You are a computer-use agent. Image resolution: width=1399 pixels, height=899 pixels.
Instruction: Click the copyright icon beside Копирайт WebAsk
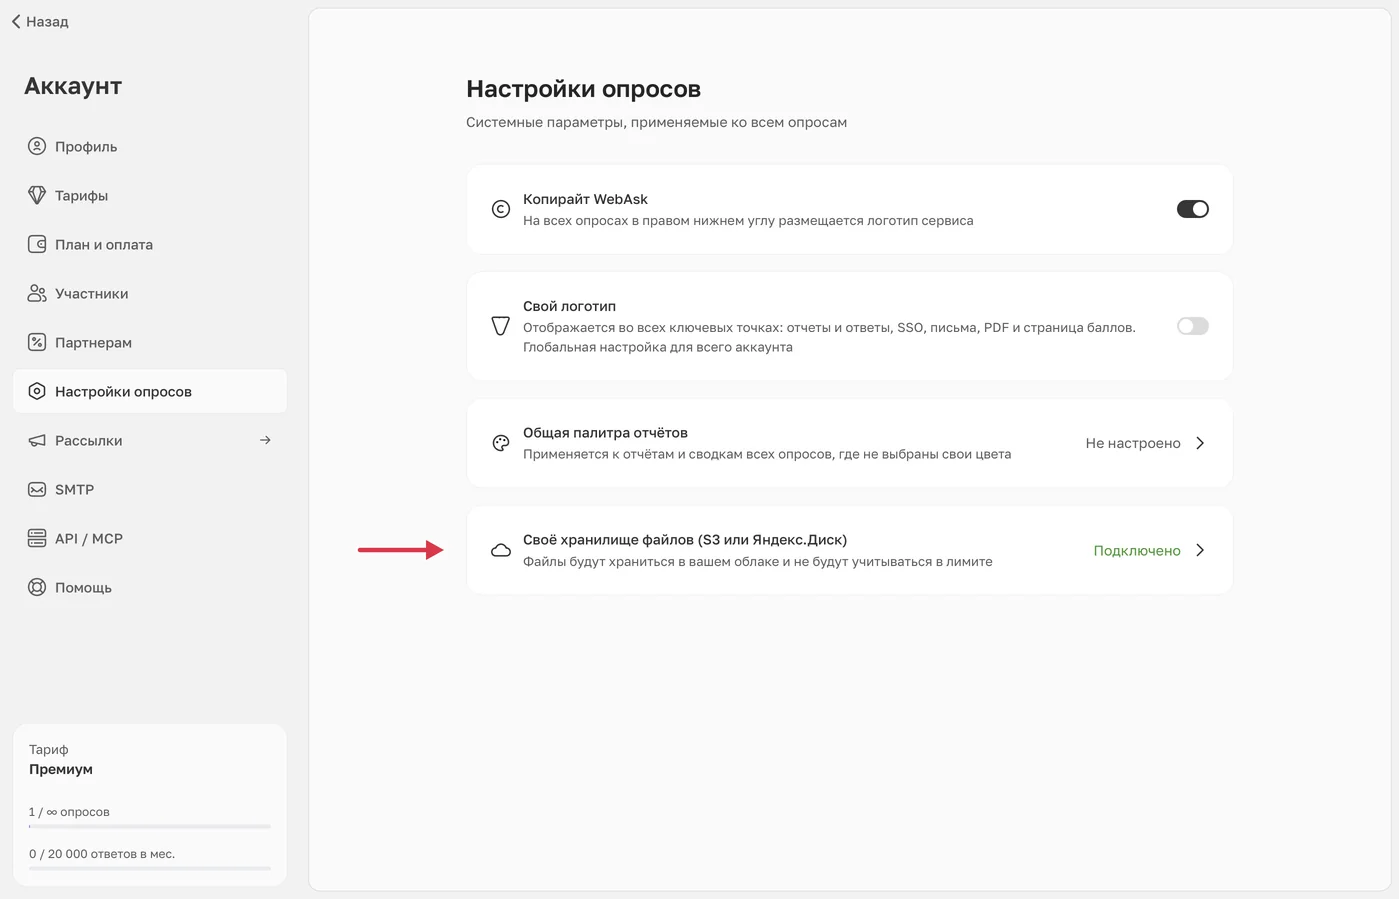pos(501,209)
